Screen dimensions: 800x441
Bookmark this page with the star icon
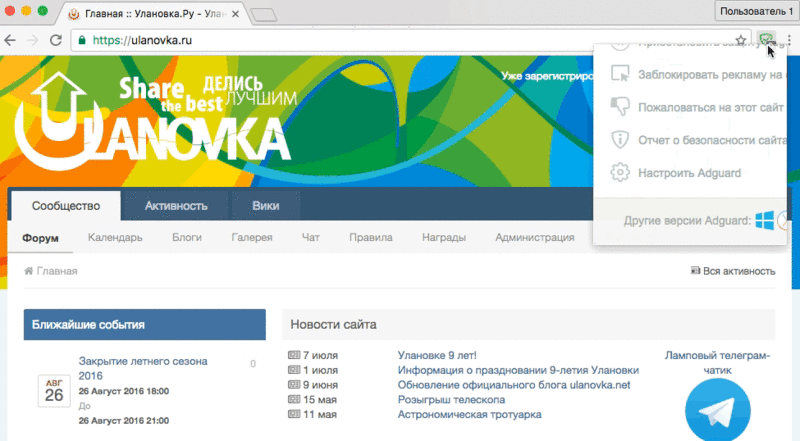[x=741, y=40]
